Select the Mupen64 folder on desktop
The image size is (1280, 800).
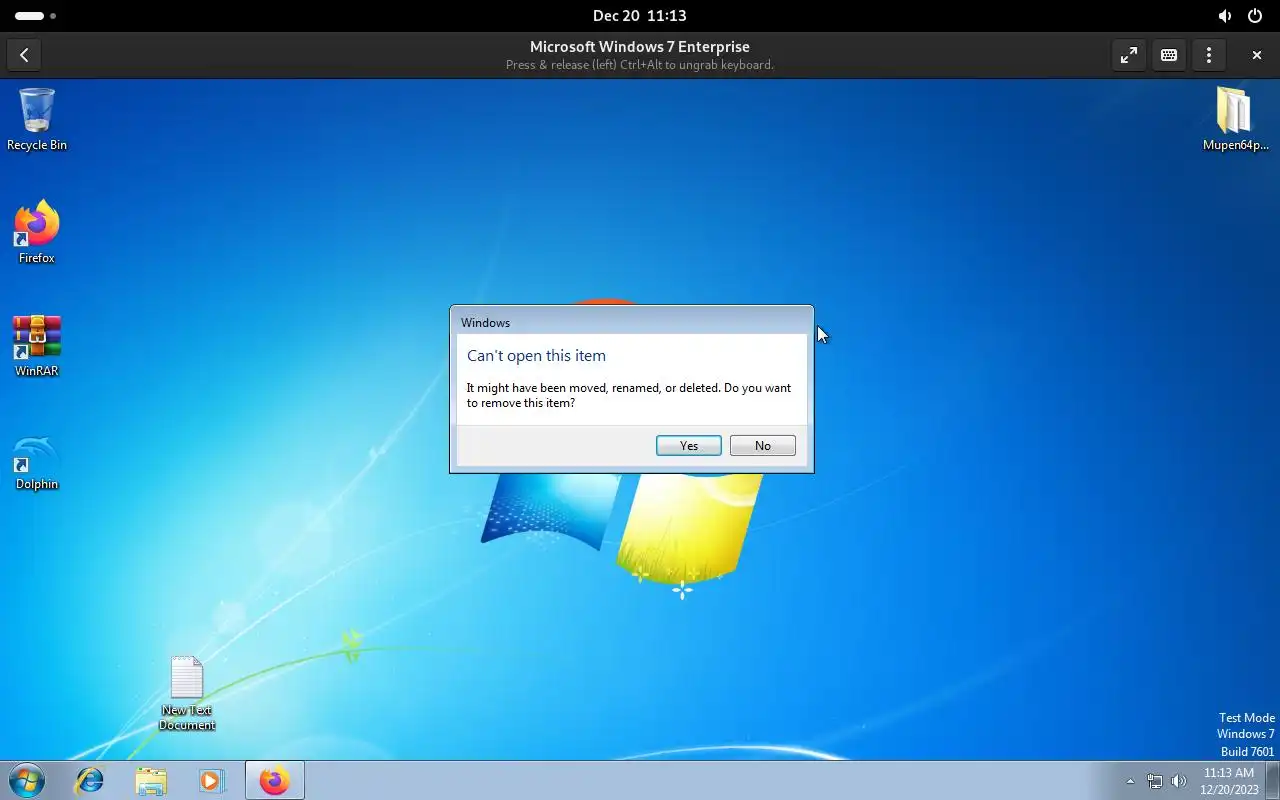(1235, 119)
